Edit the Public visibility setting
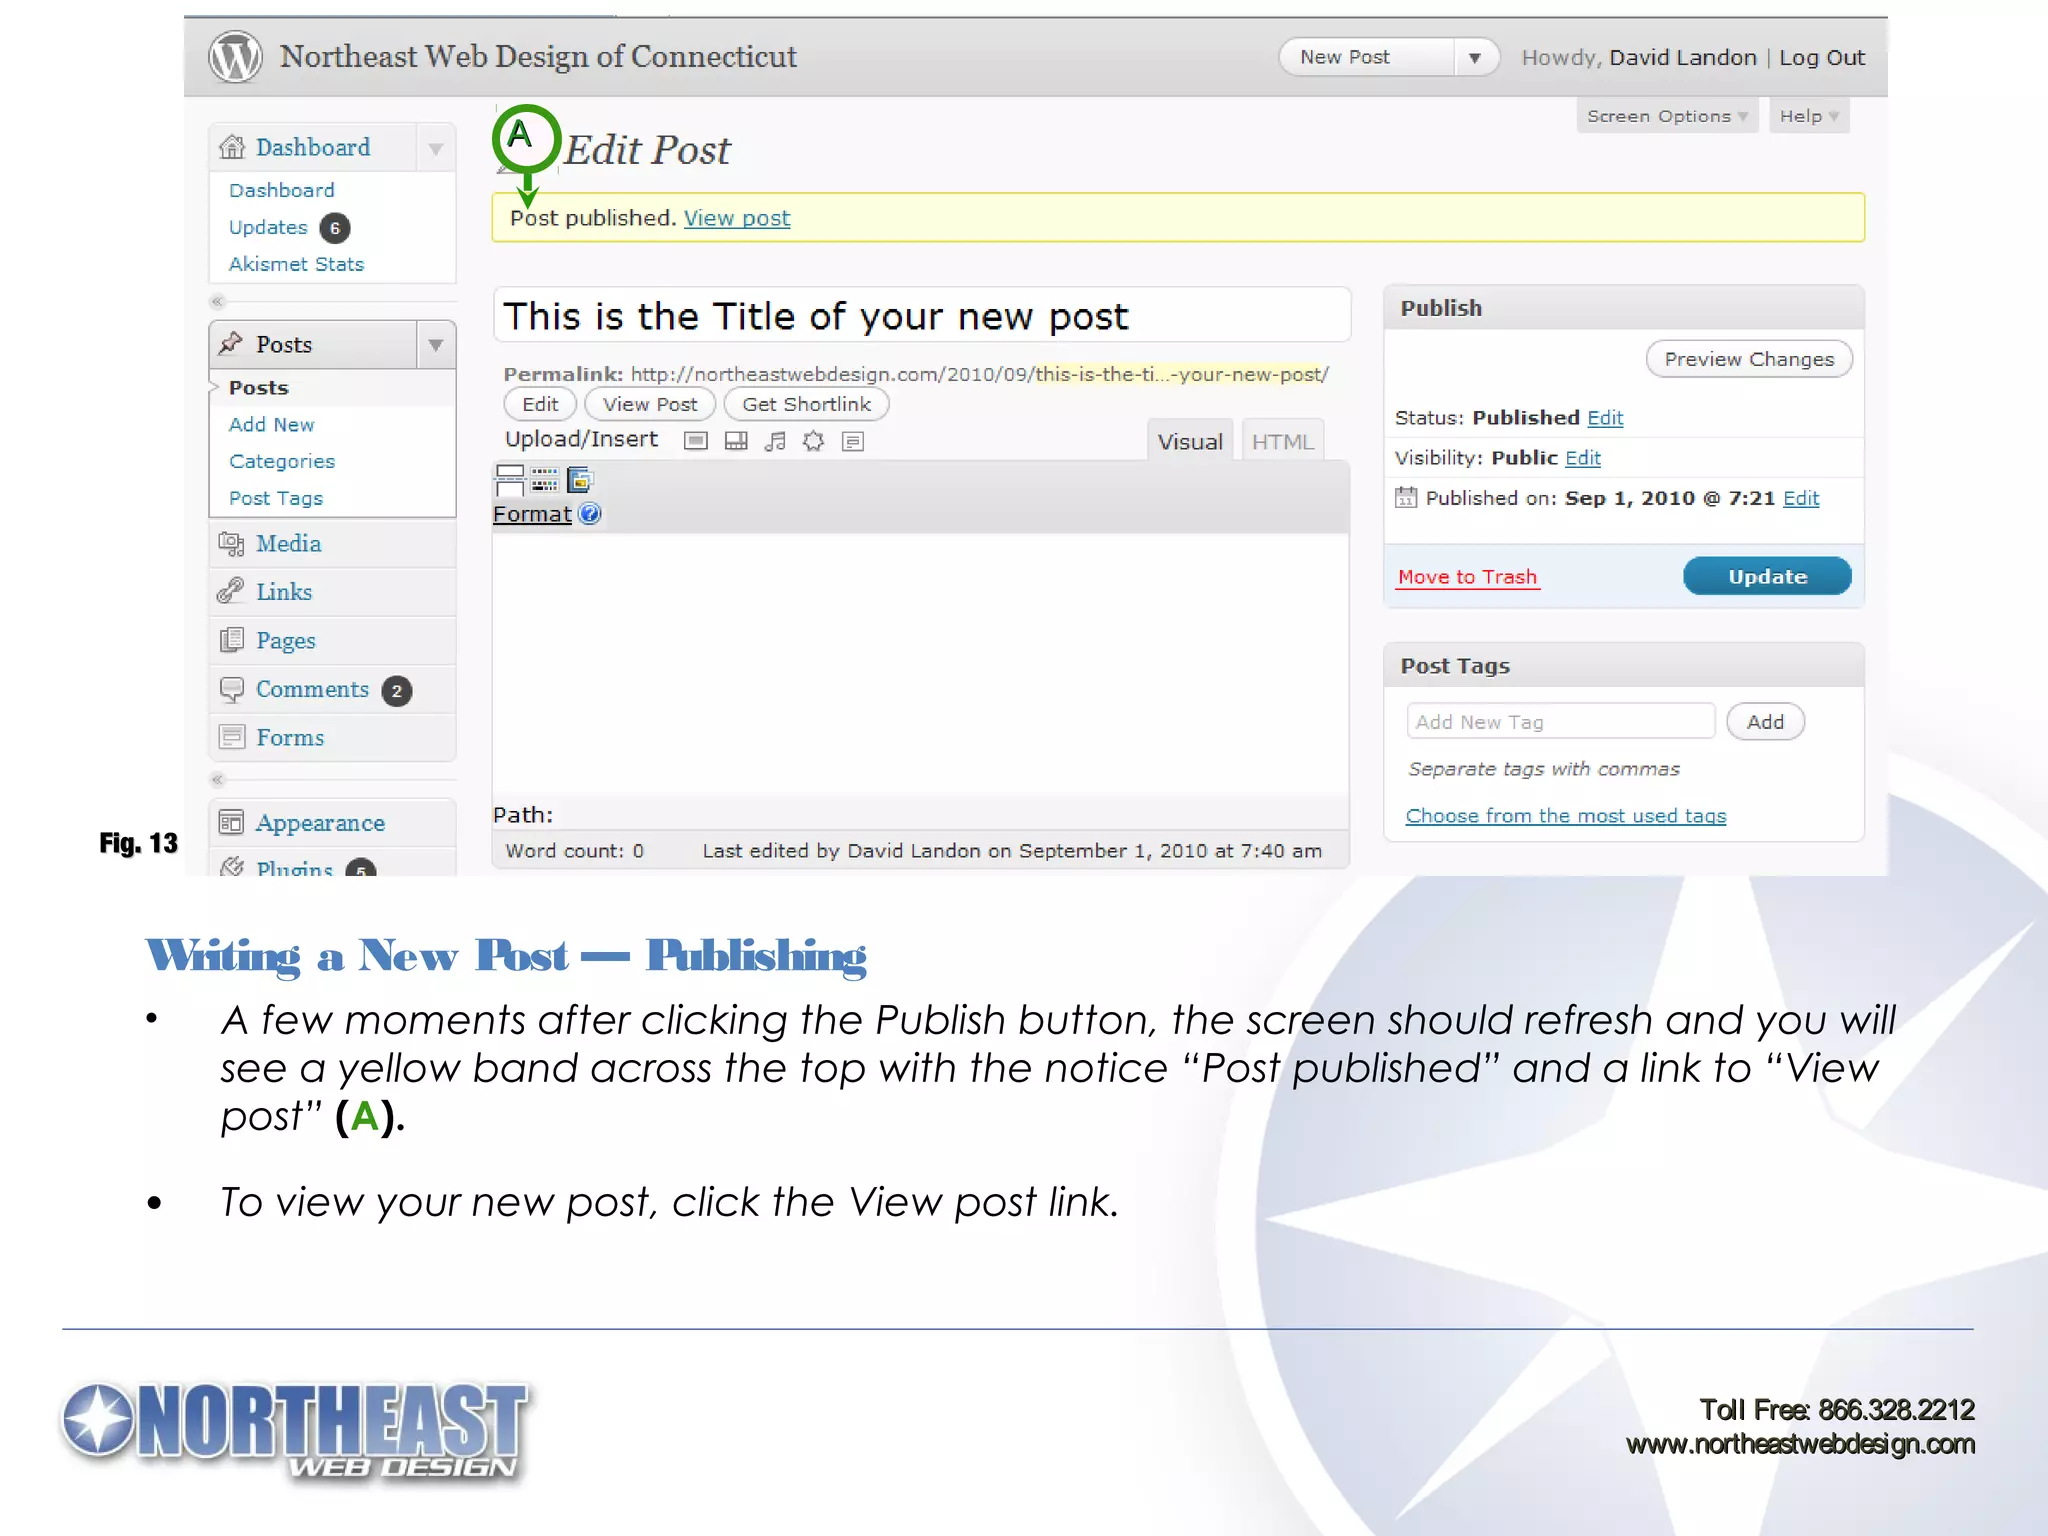The width and height of the screenshot is (2048, 1536). (x=1583, y=458)
